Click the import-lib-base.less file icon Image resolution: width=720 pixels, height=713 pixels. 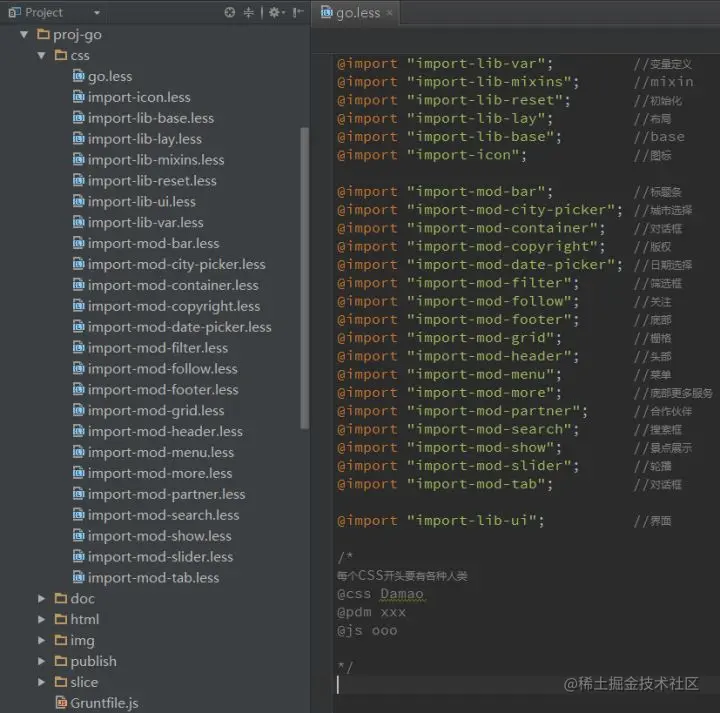(79, 118)
